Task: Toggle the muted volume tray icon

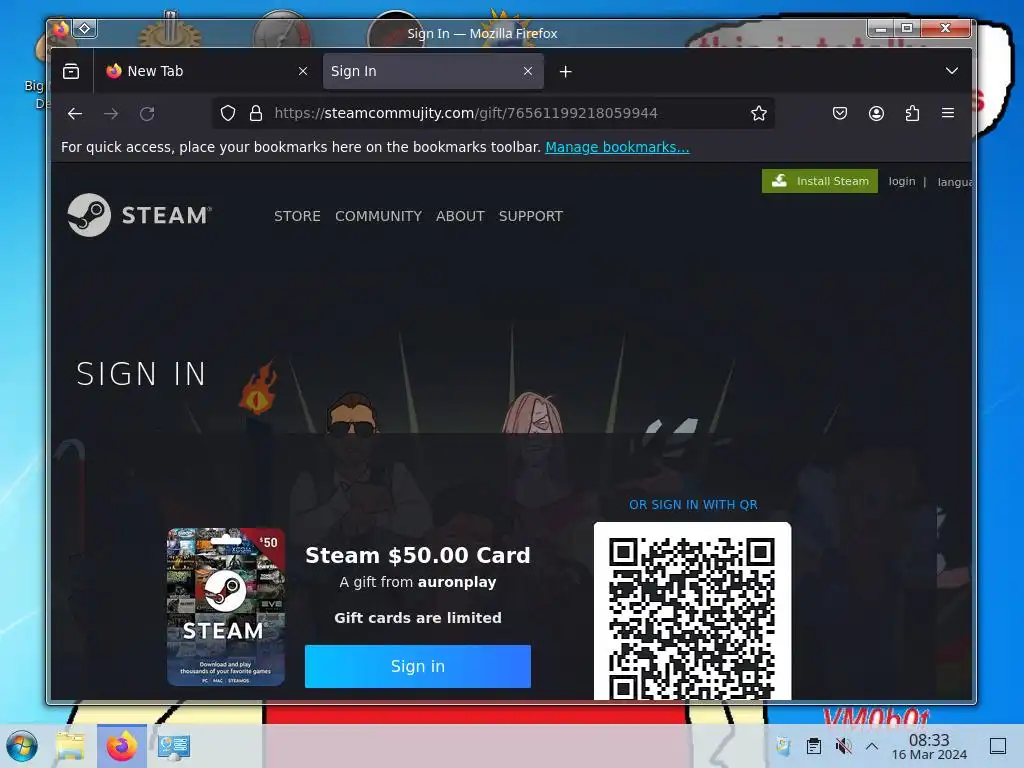Action: (843, 746)
